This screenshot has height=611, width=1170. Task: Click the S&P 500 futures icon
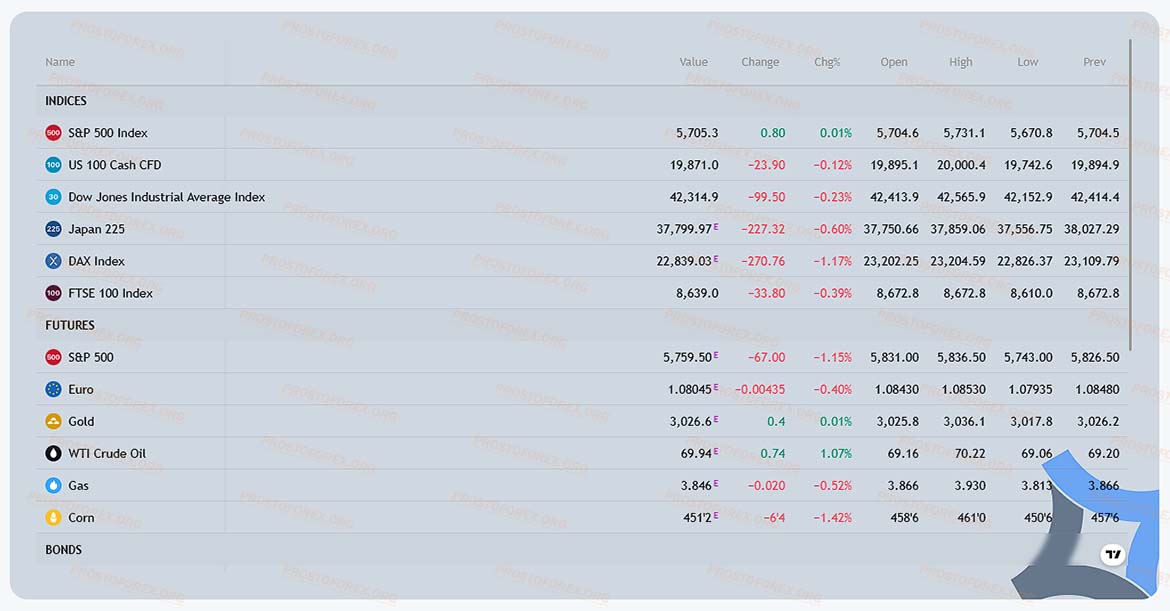click(53, 357)
